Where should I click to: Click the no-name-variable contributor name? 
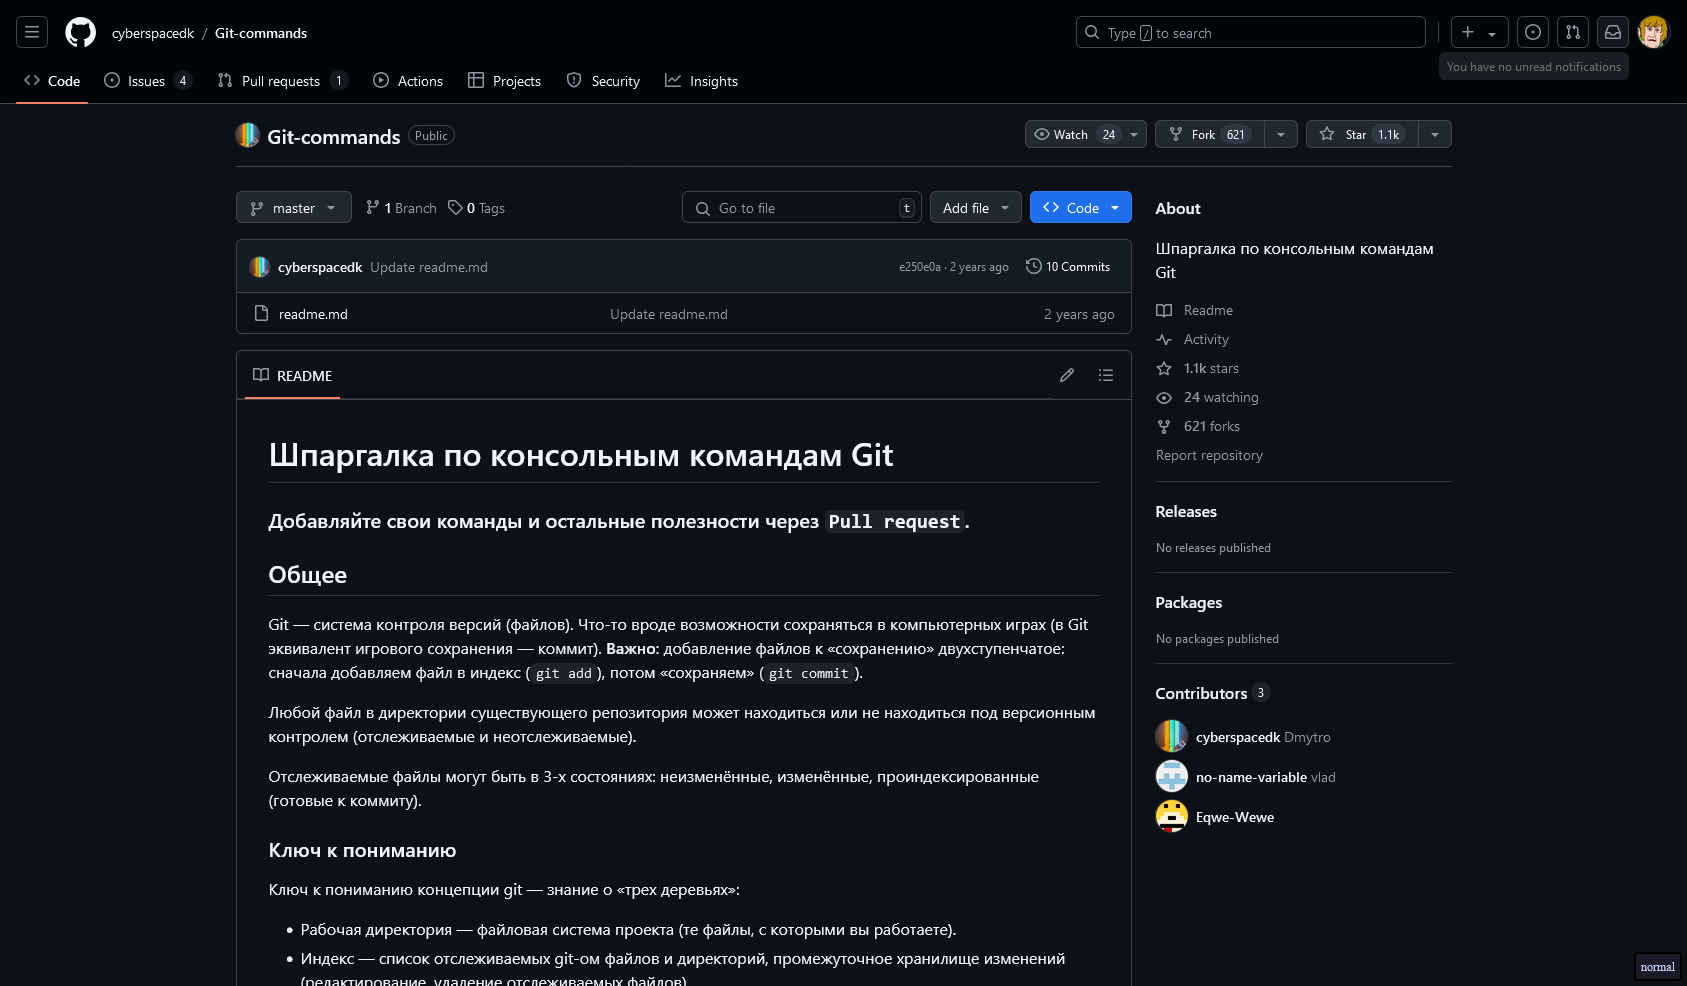(1251, 777)
